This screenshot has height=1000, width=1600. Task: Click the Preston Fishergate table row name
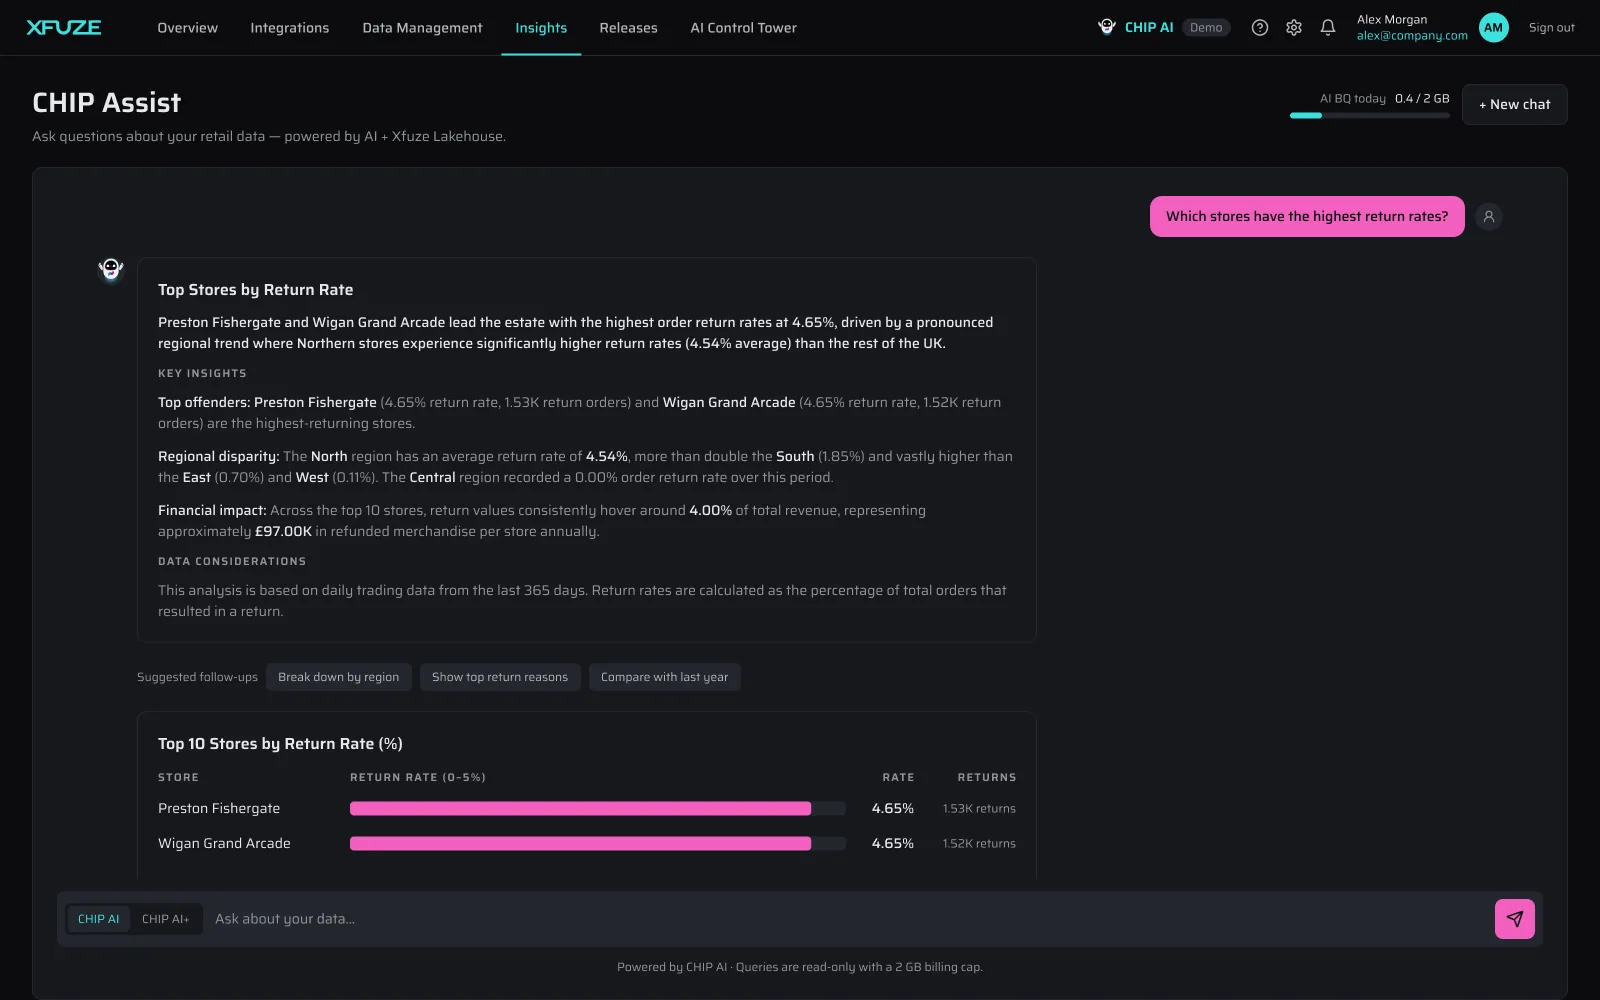pyautogui.click(x=219, y=808)
